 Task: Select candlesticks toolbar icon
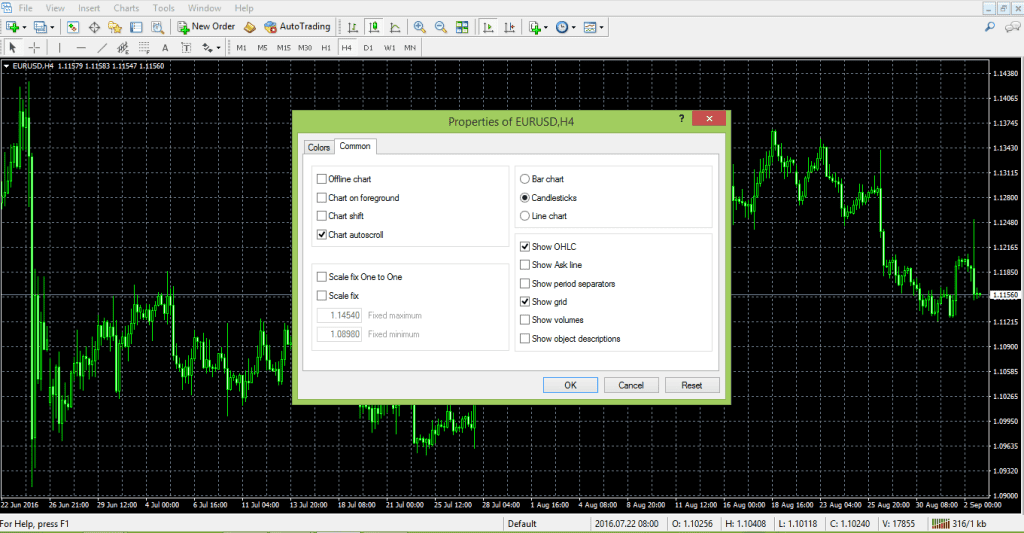click(374, 27)
